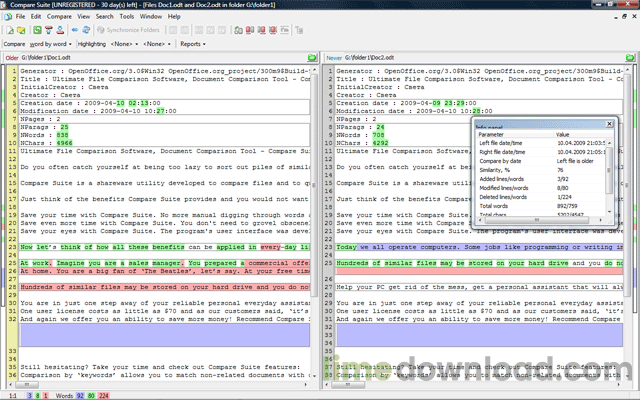Open the Help menu
The image size is (640, 400).
[174, 17]
